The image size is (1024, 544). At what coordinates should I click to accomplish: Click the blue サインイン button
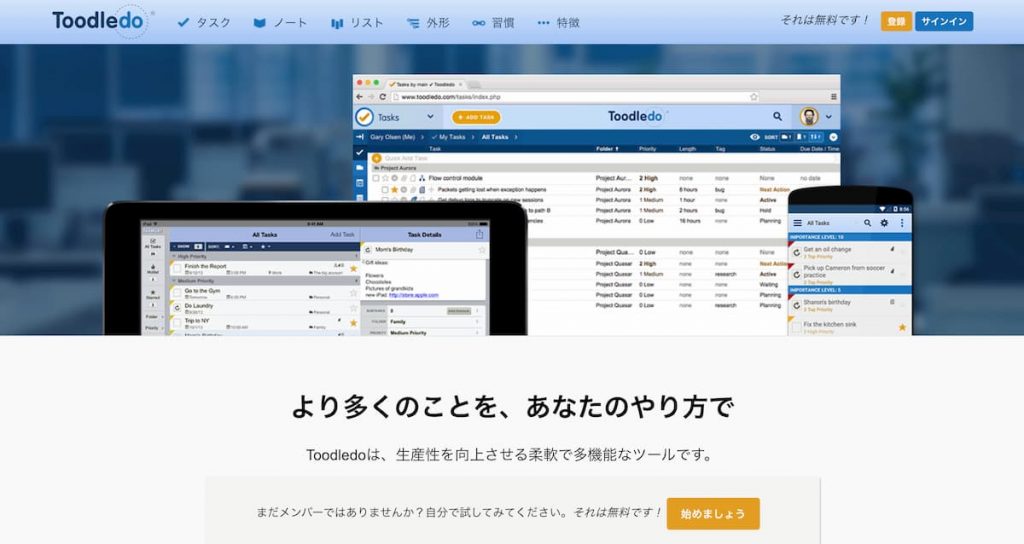944,22
